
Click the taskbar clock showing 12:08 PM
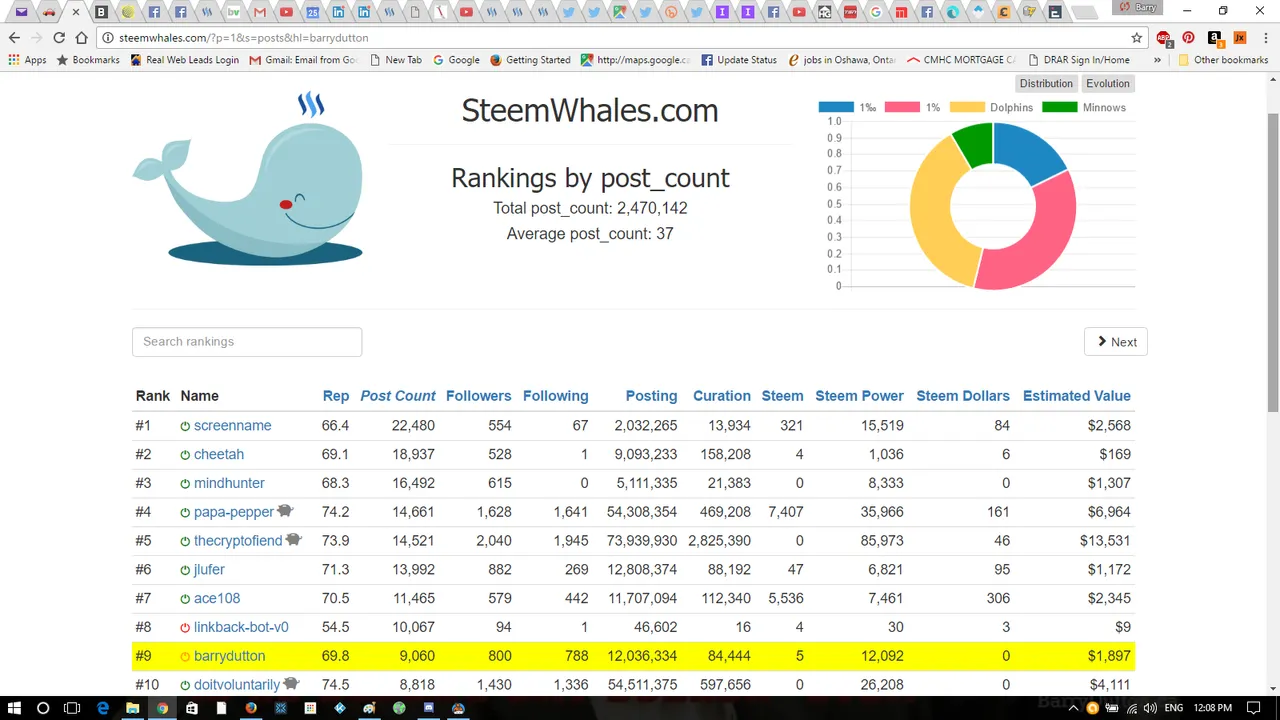click(x=1212, y=708)
